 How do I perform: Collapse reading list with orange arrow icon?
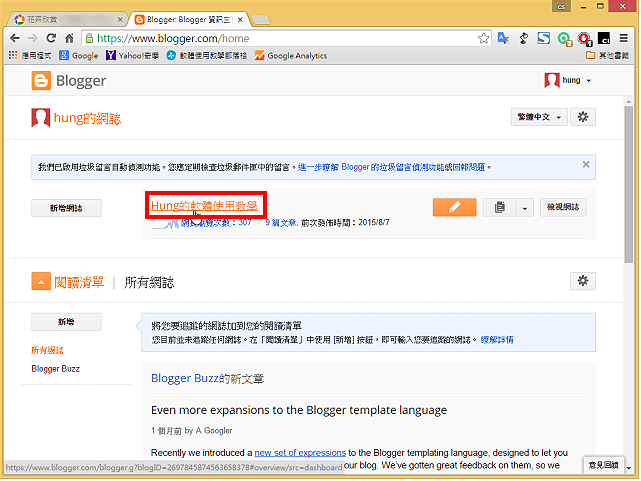41,282
